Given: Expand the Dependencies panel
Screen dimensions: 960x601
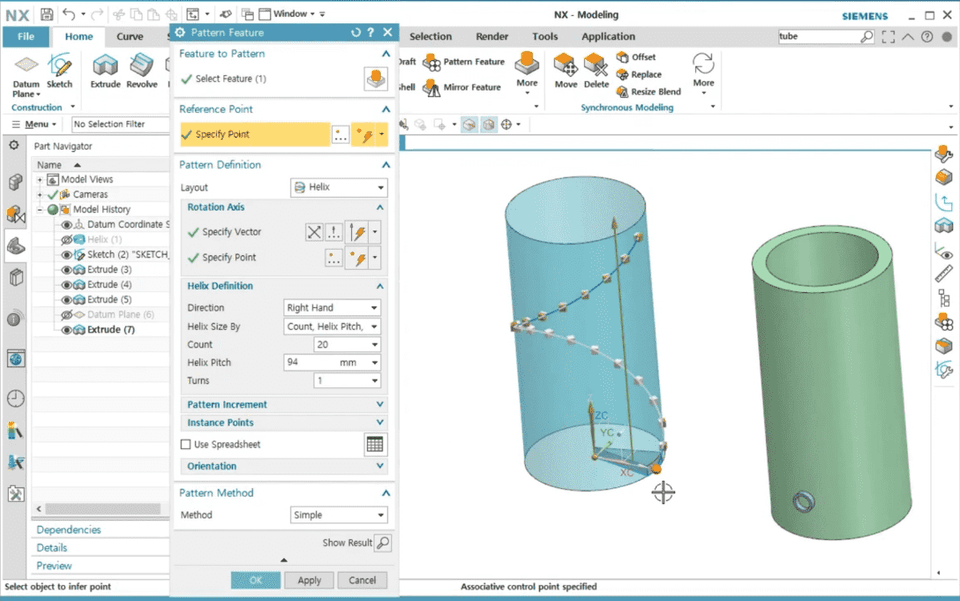Looking at the screenshot, I should [x=69, y=530].
